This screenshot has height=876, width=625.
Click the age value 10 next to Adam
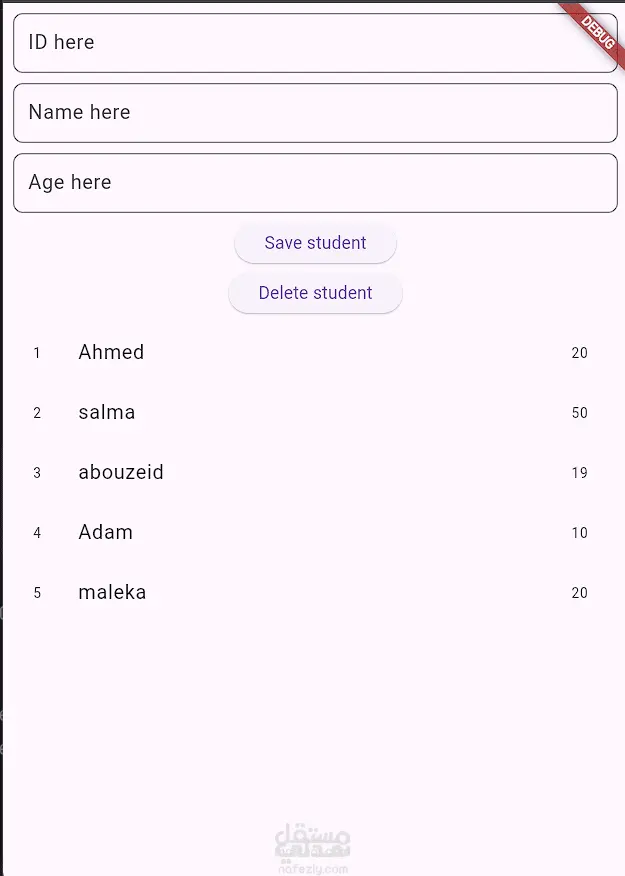tap(580, 533)
